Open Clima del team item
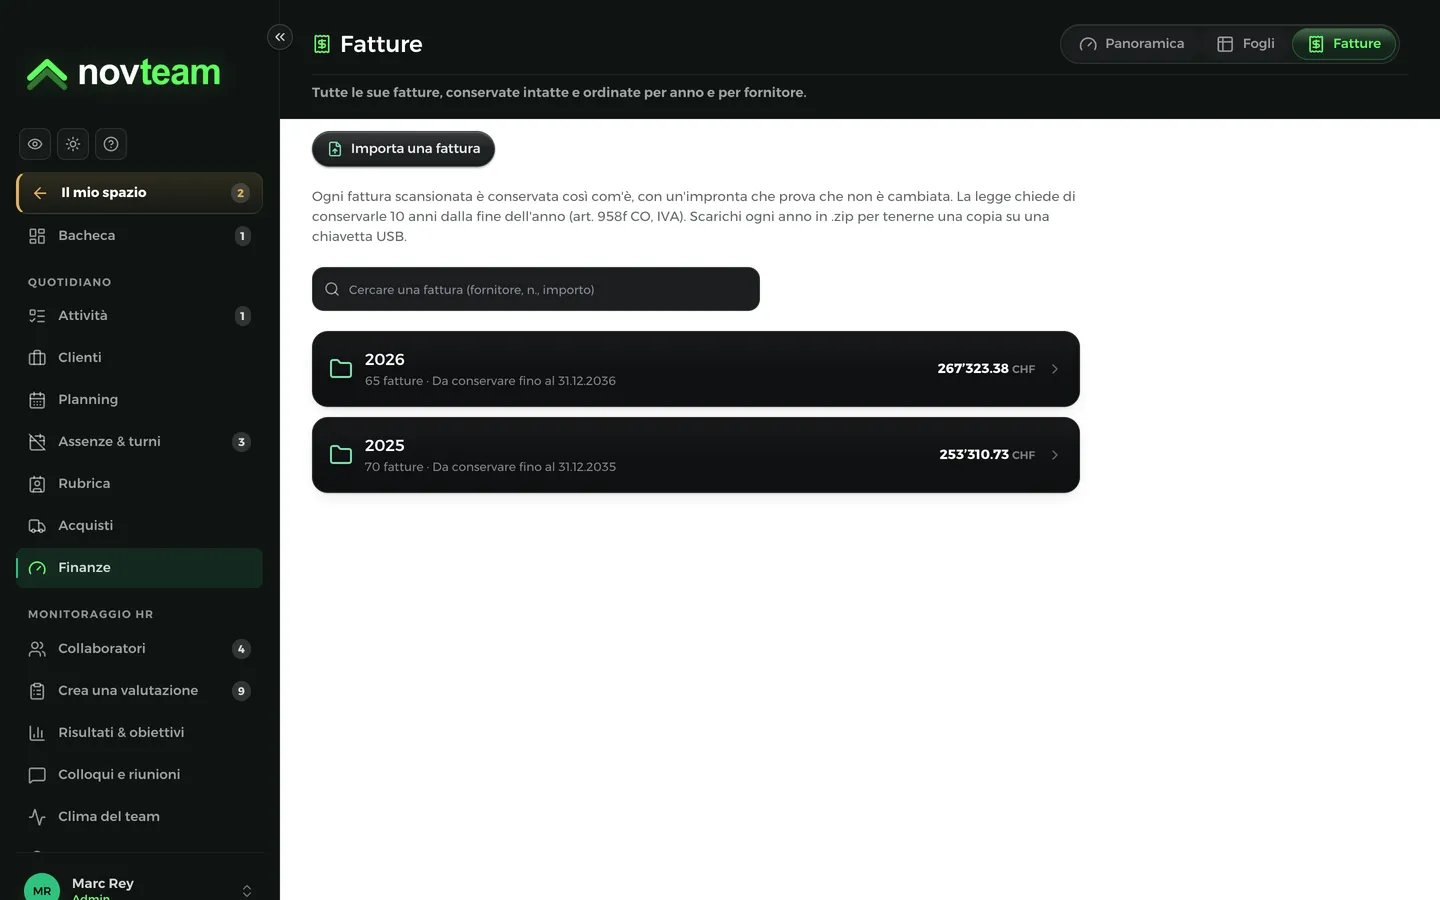Viewport: 1440px width, 900px height. coord(139,817)
